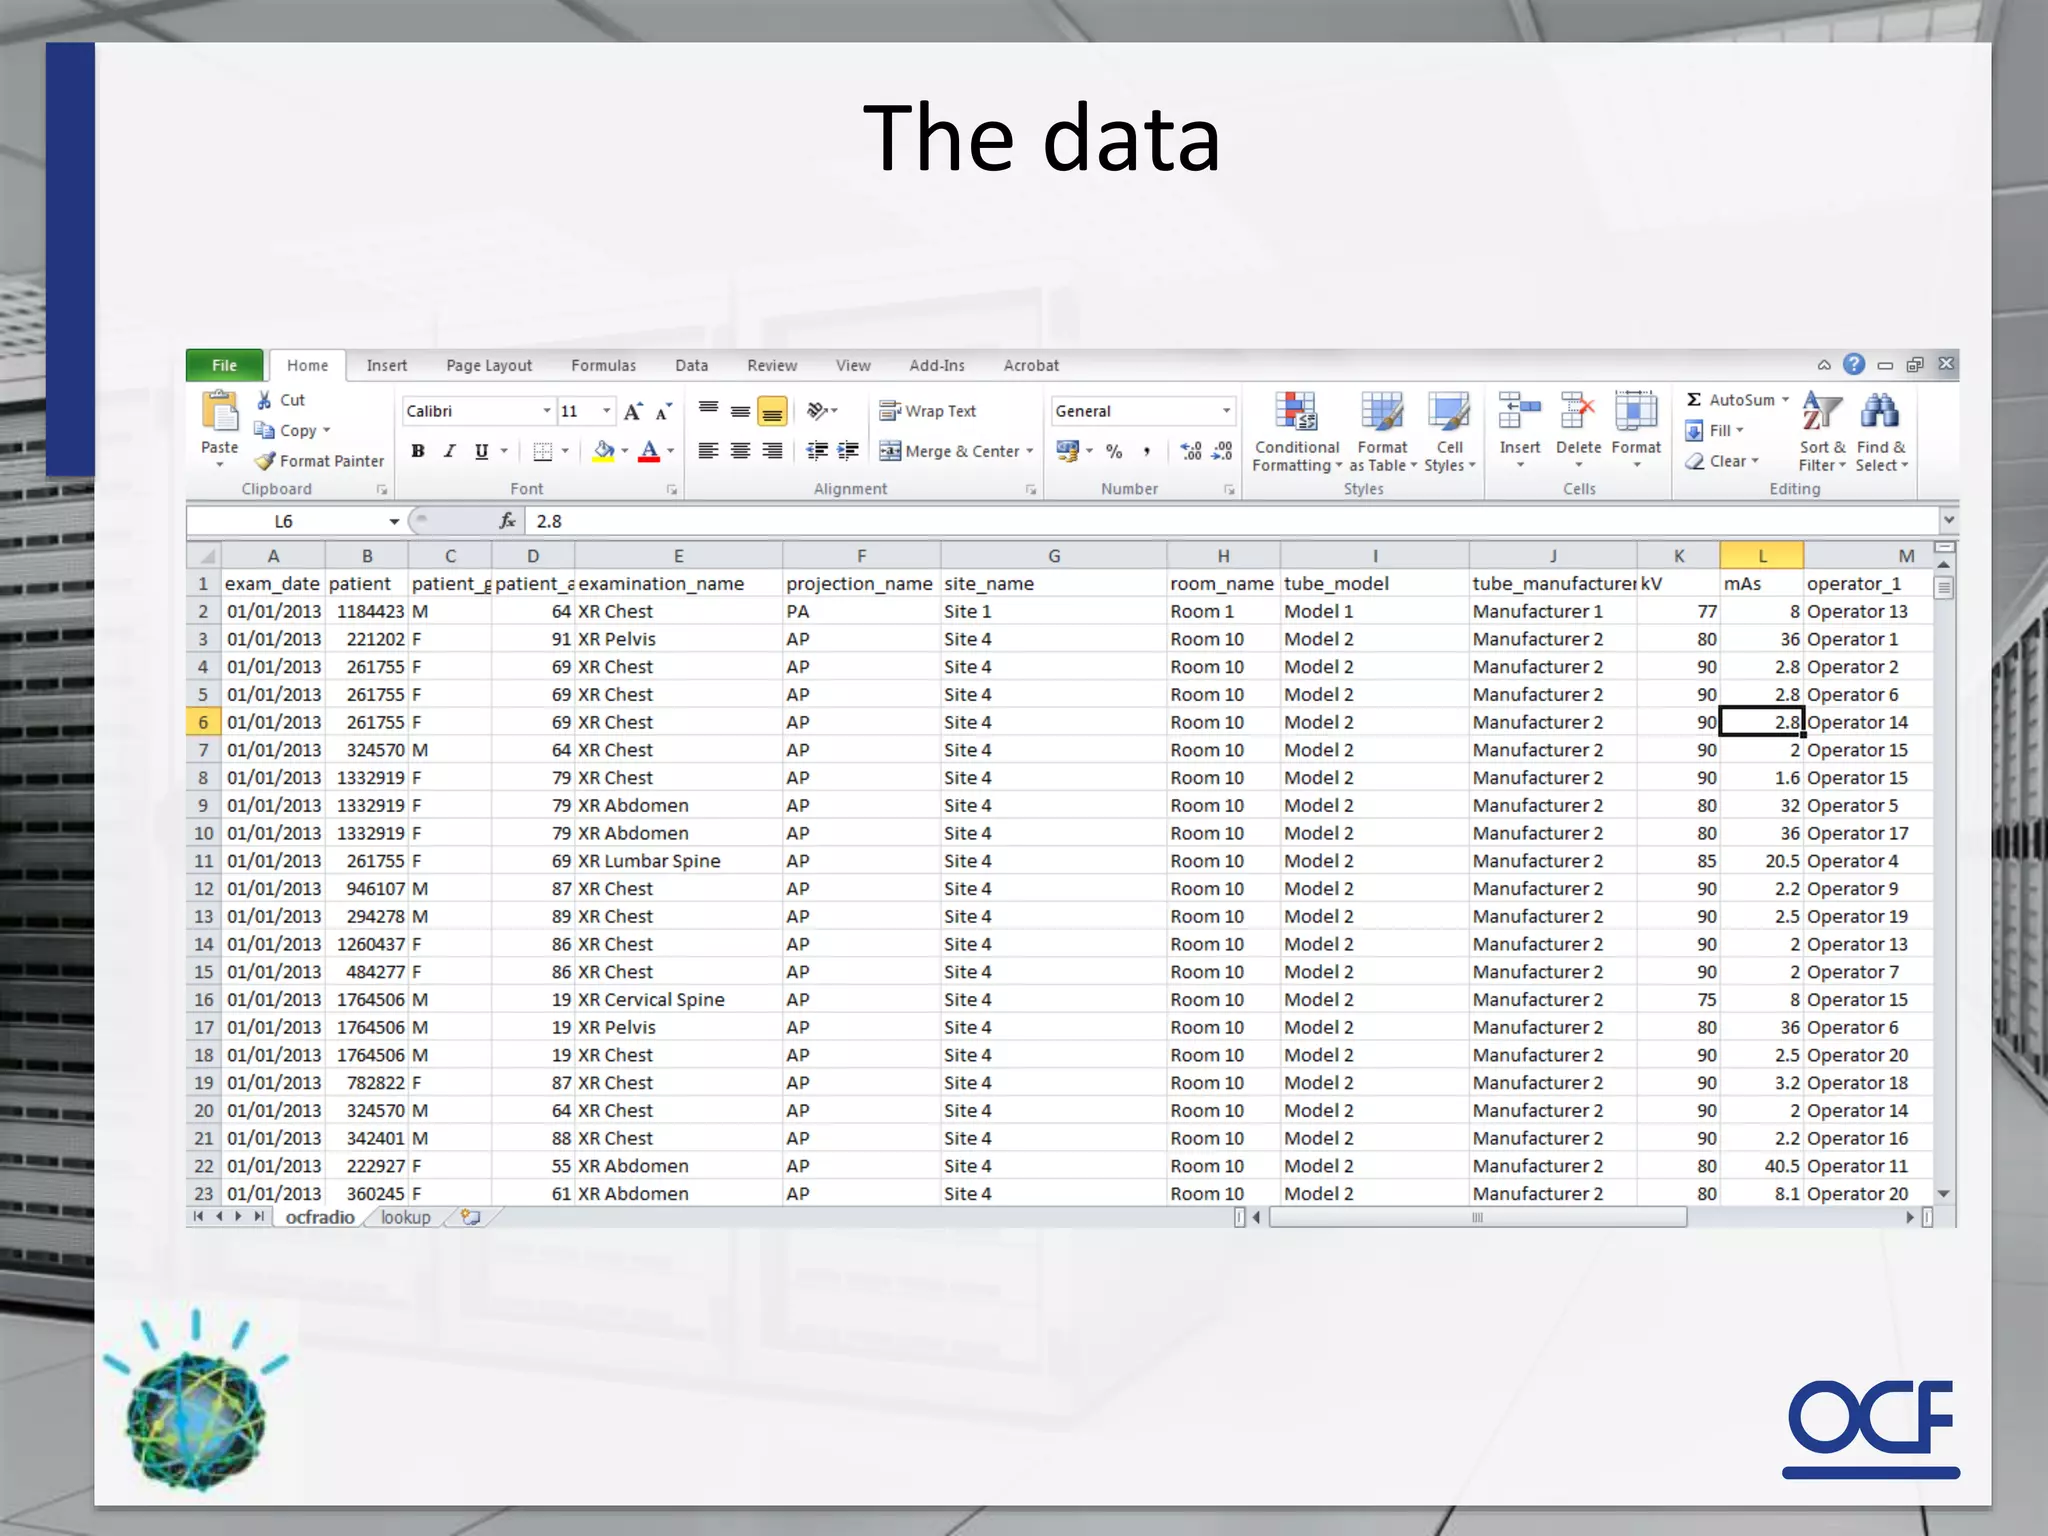Open the font color dropdown arrow

coord(670,451)
